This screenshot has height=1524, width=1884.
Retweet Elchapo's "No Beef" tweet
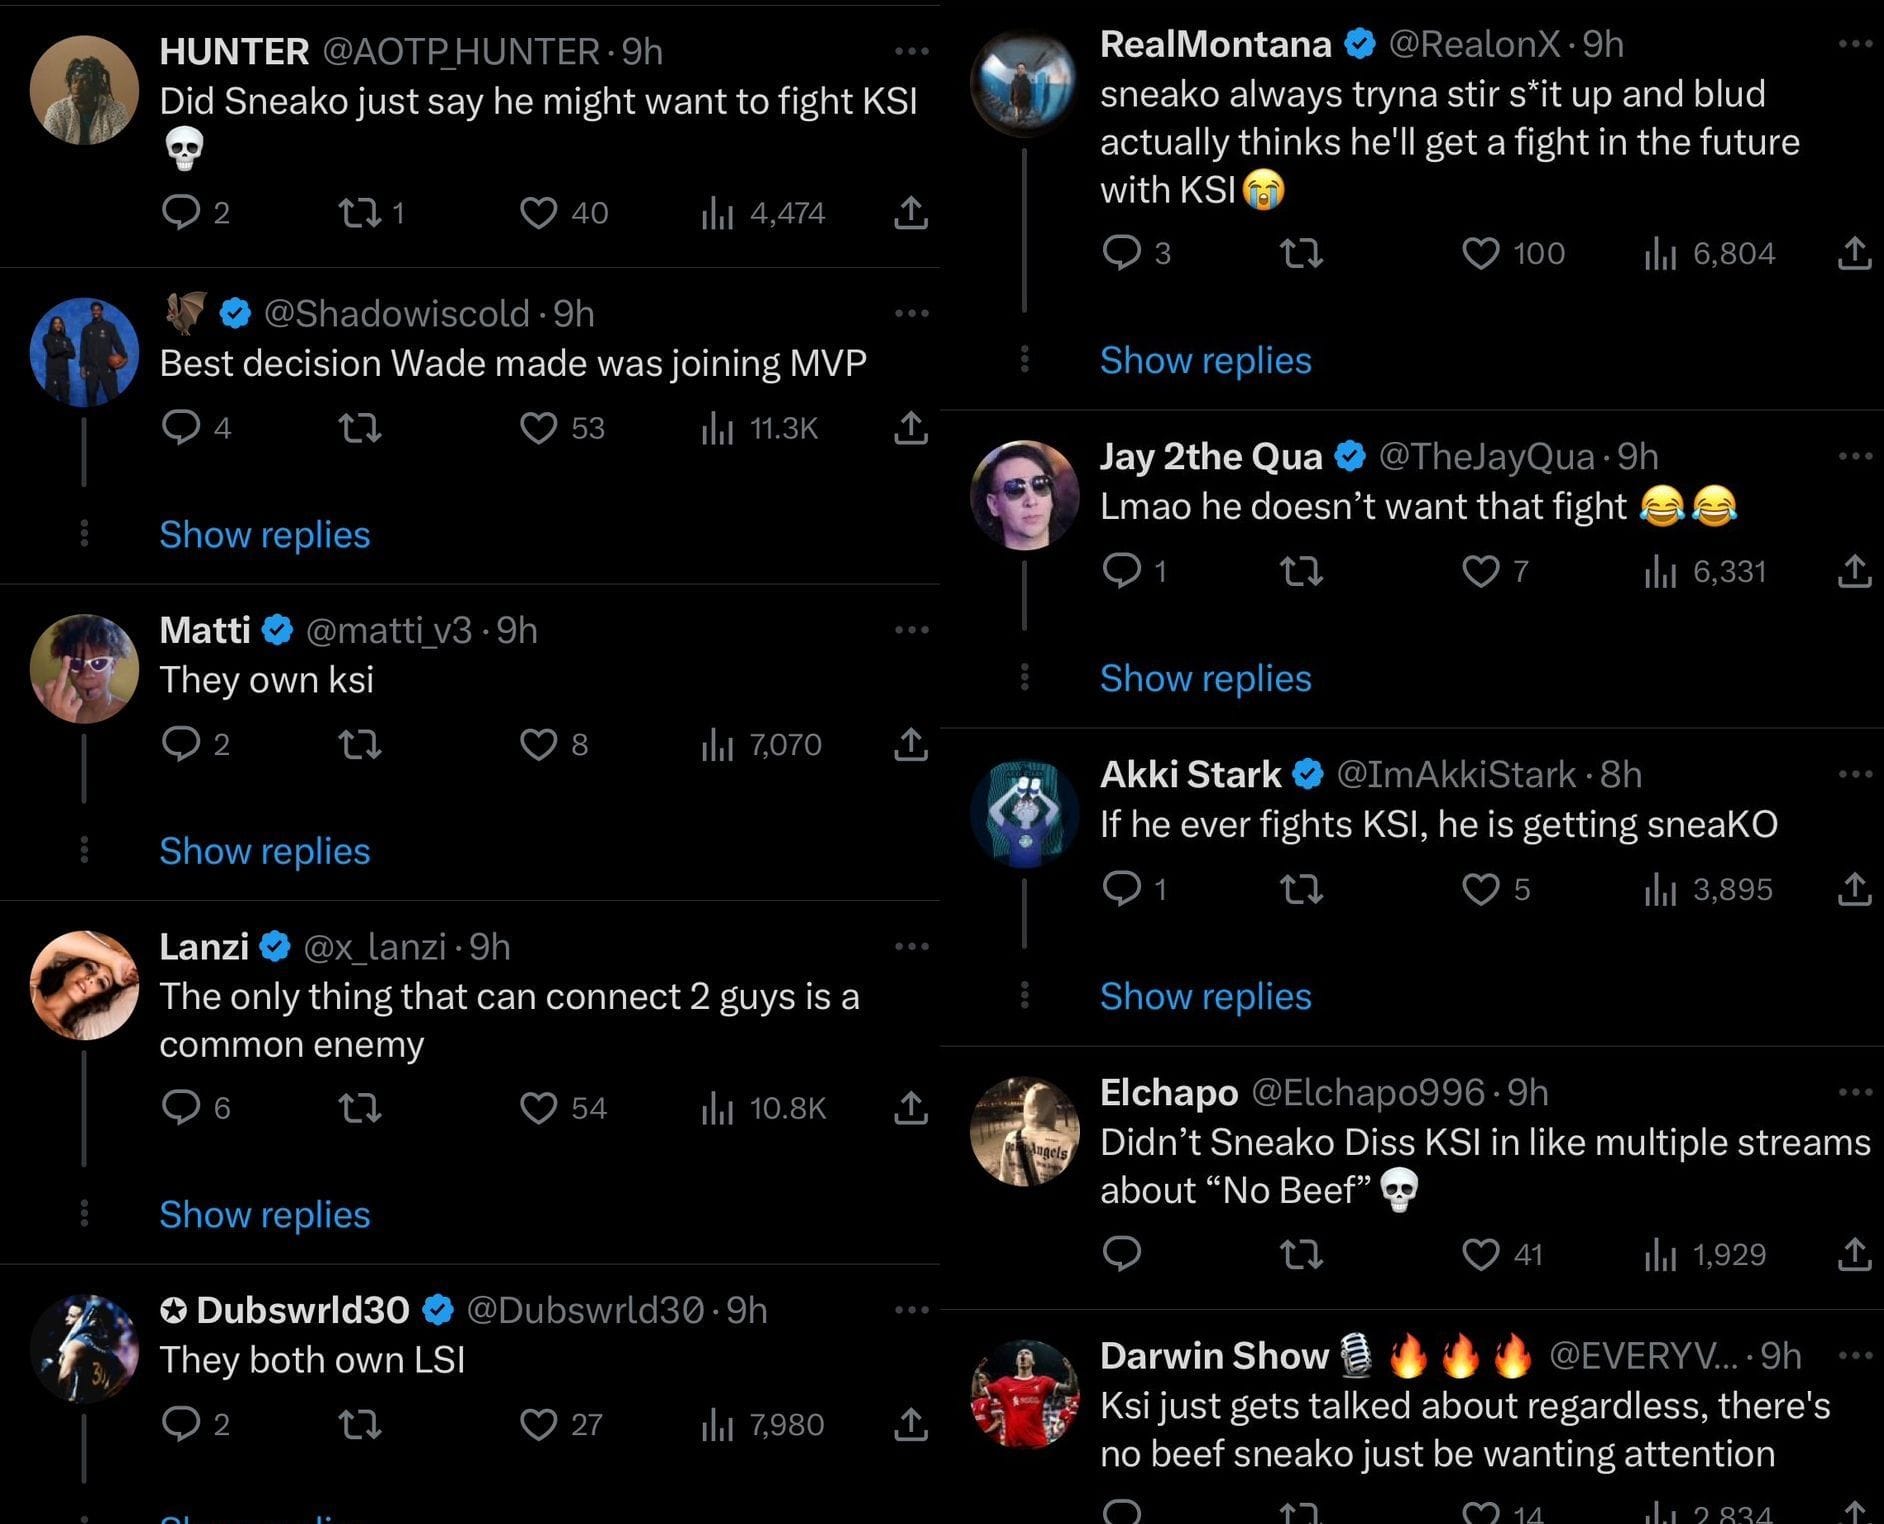1301,1254
